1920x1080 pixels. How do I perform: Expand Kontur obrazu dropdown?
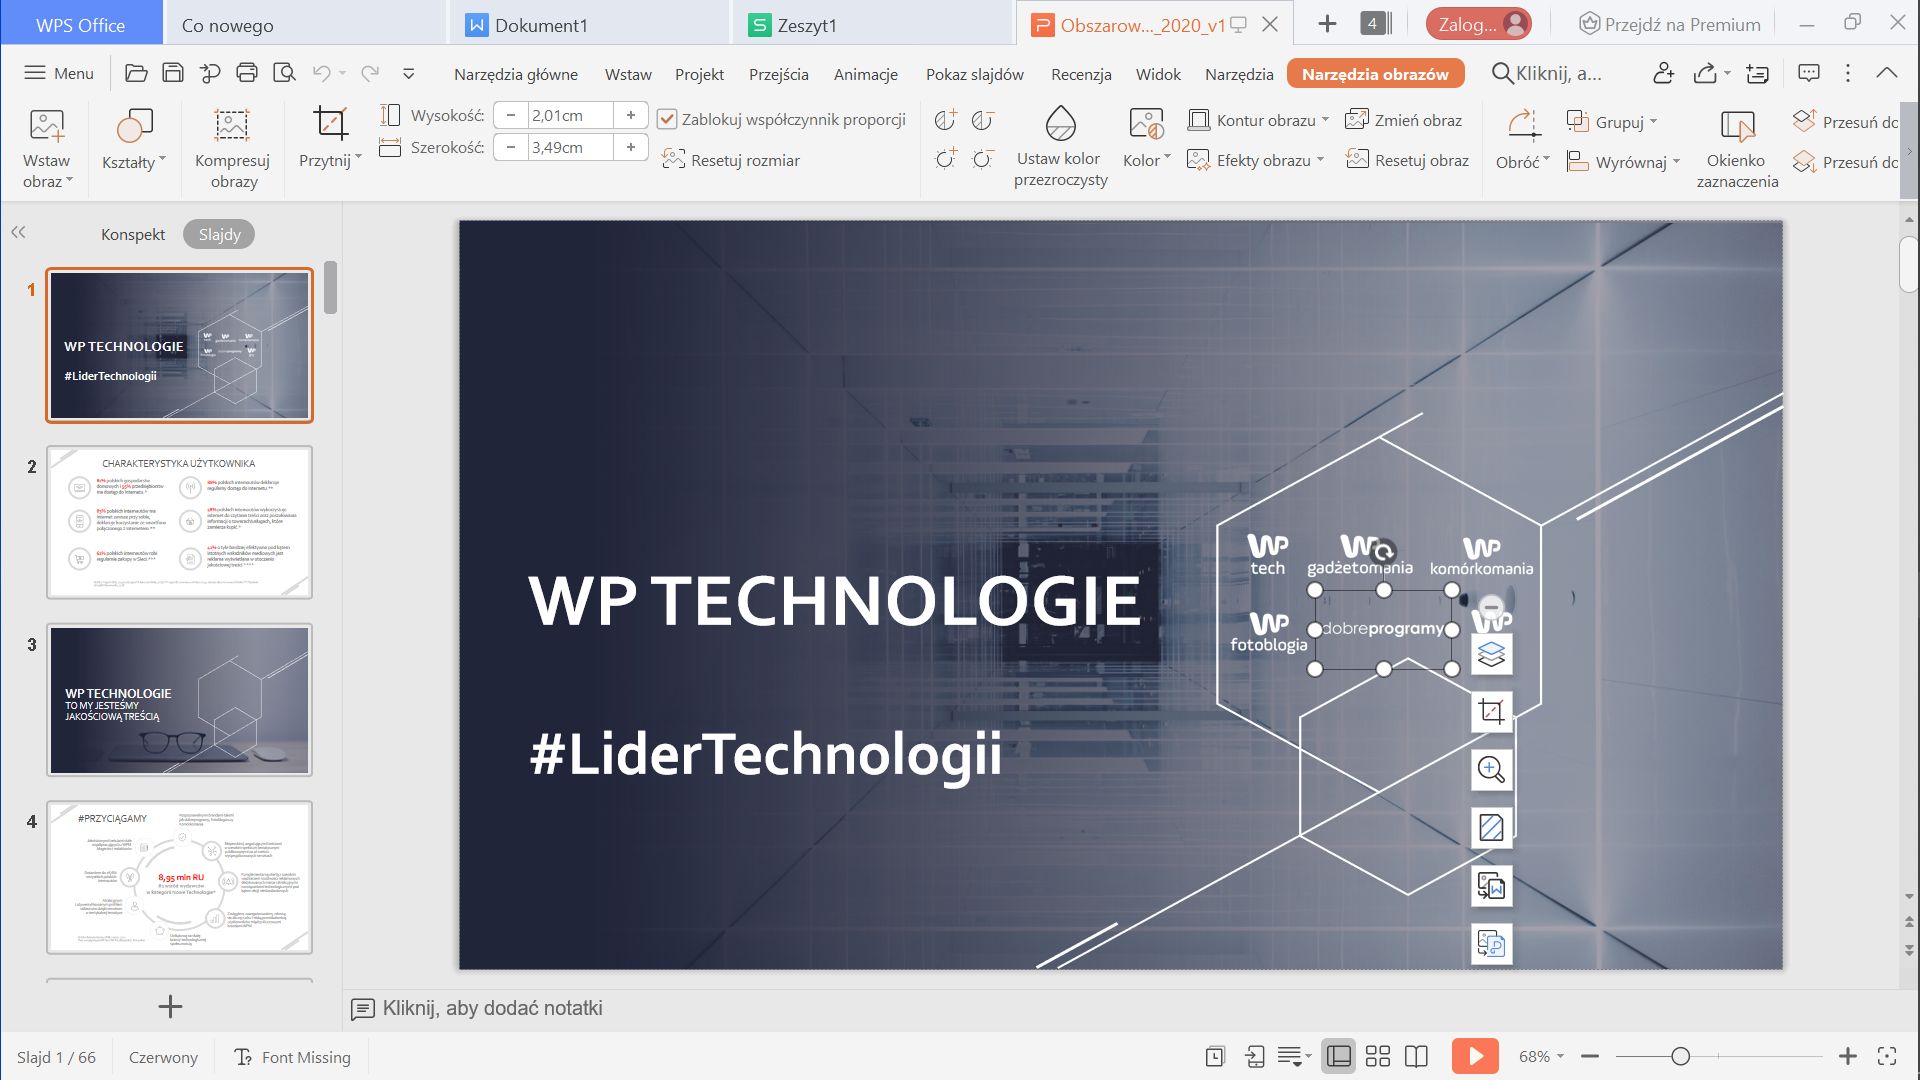coord(1326,120)
